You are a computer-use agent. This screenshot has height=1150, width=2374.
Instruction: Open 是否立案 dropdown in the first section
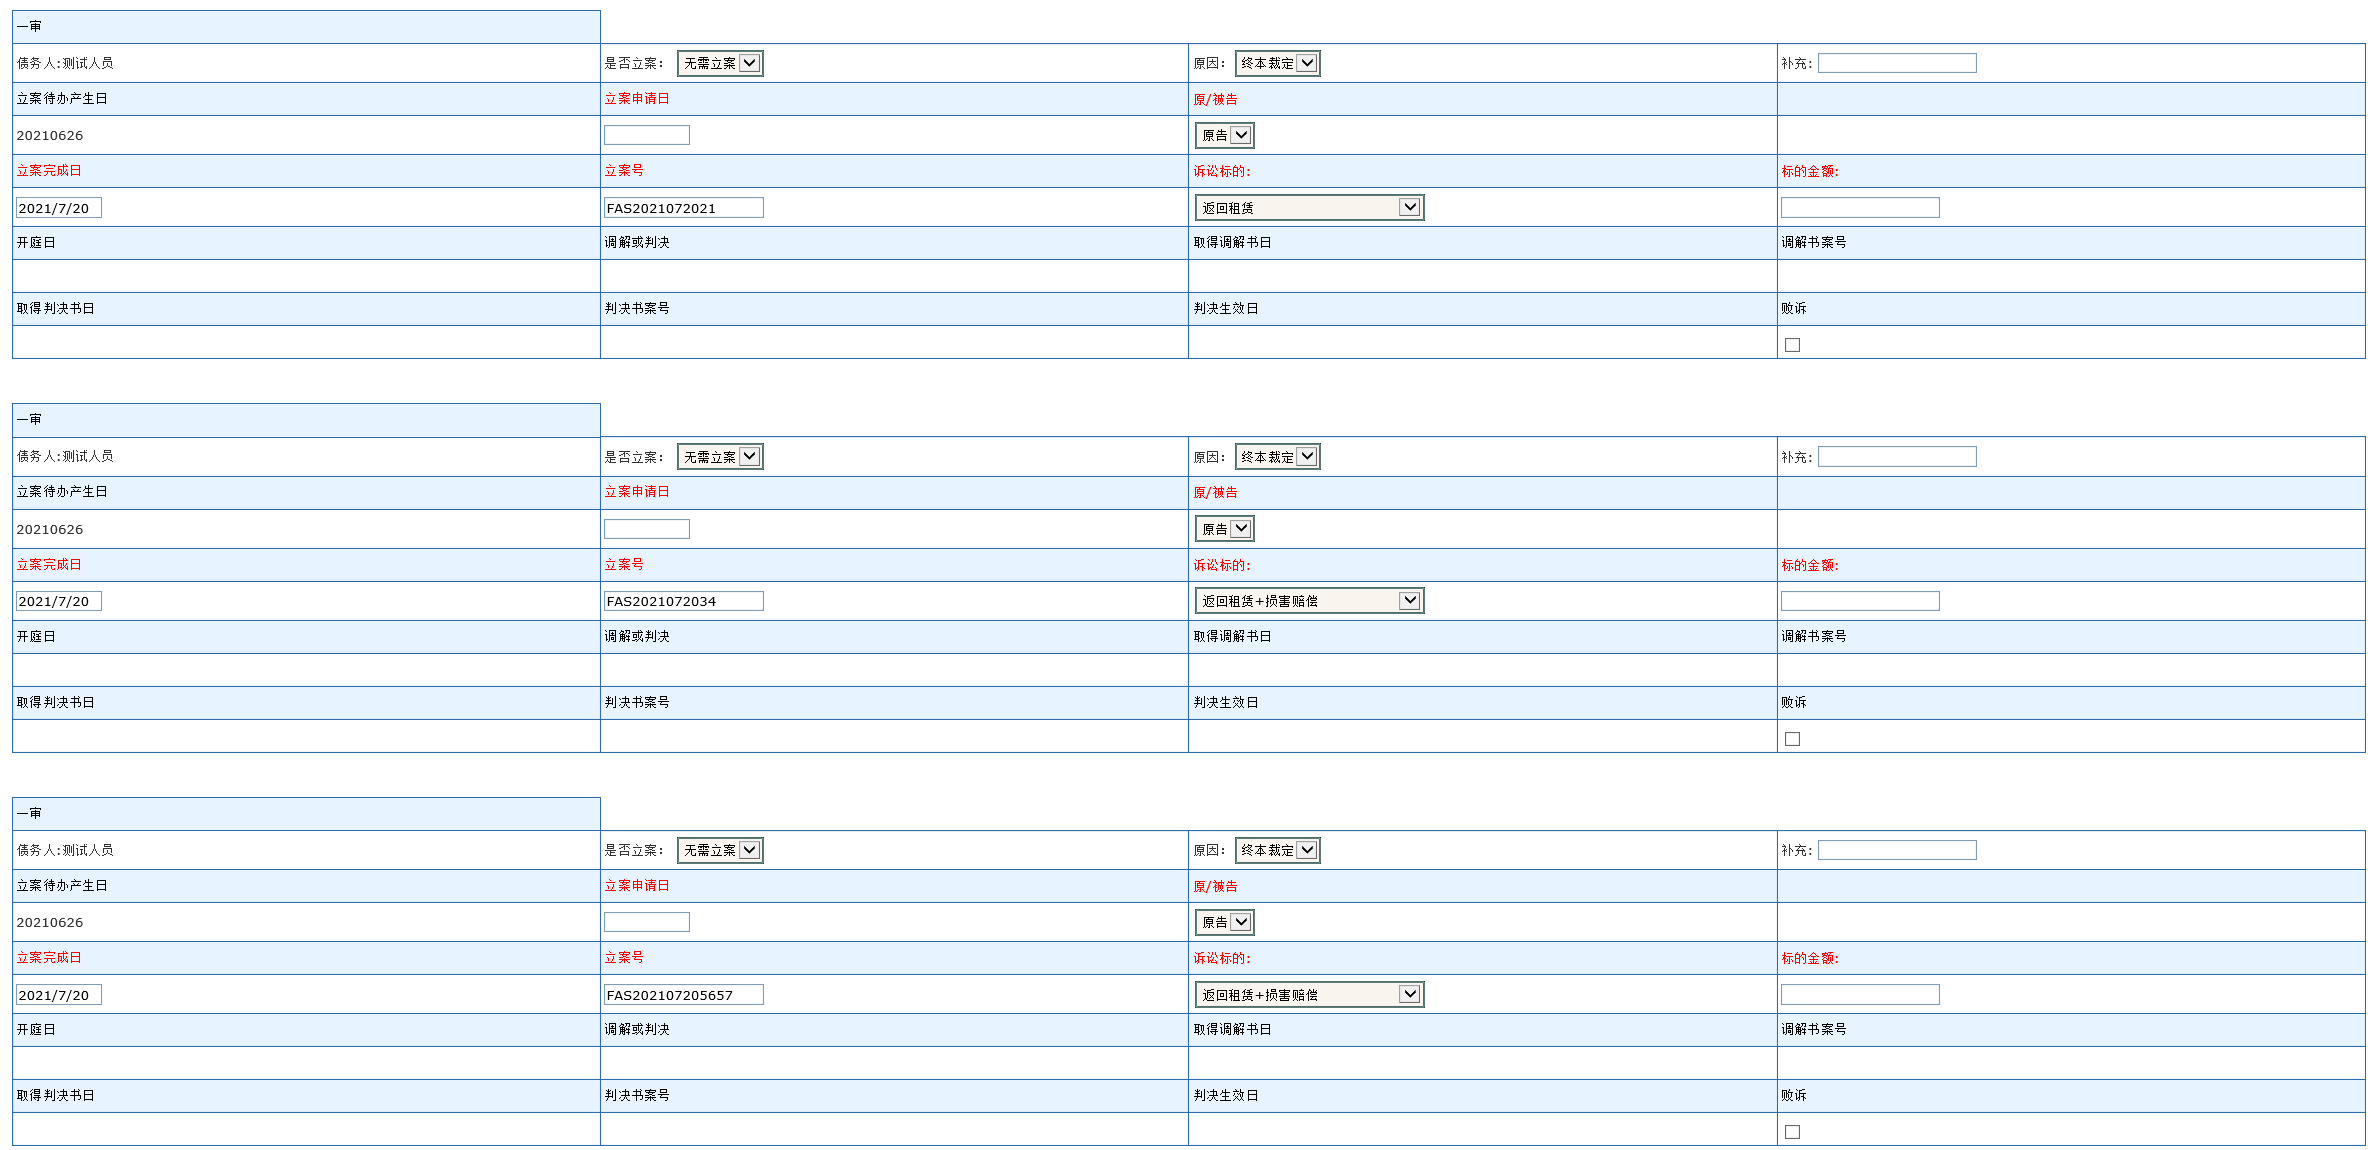[x=720, y=63]
